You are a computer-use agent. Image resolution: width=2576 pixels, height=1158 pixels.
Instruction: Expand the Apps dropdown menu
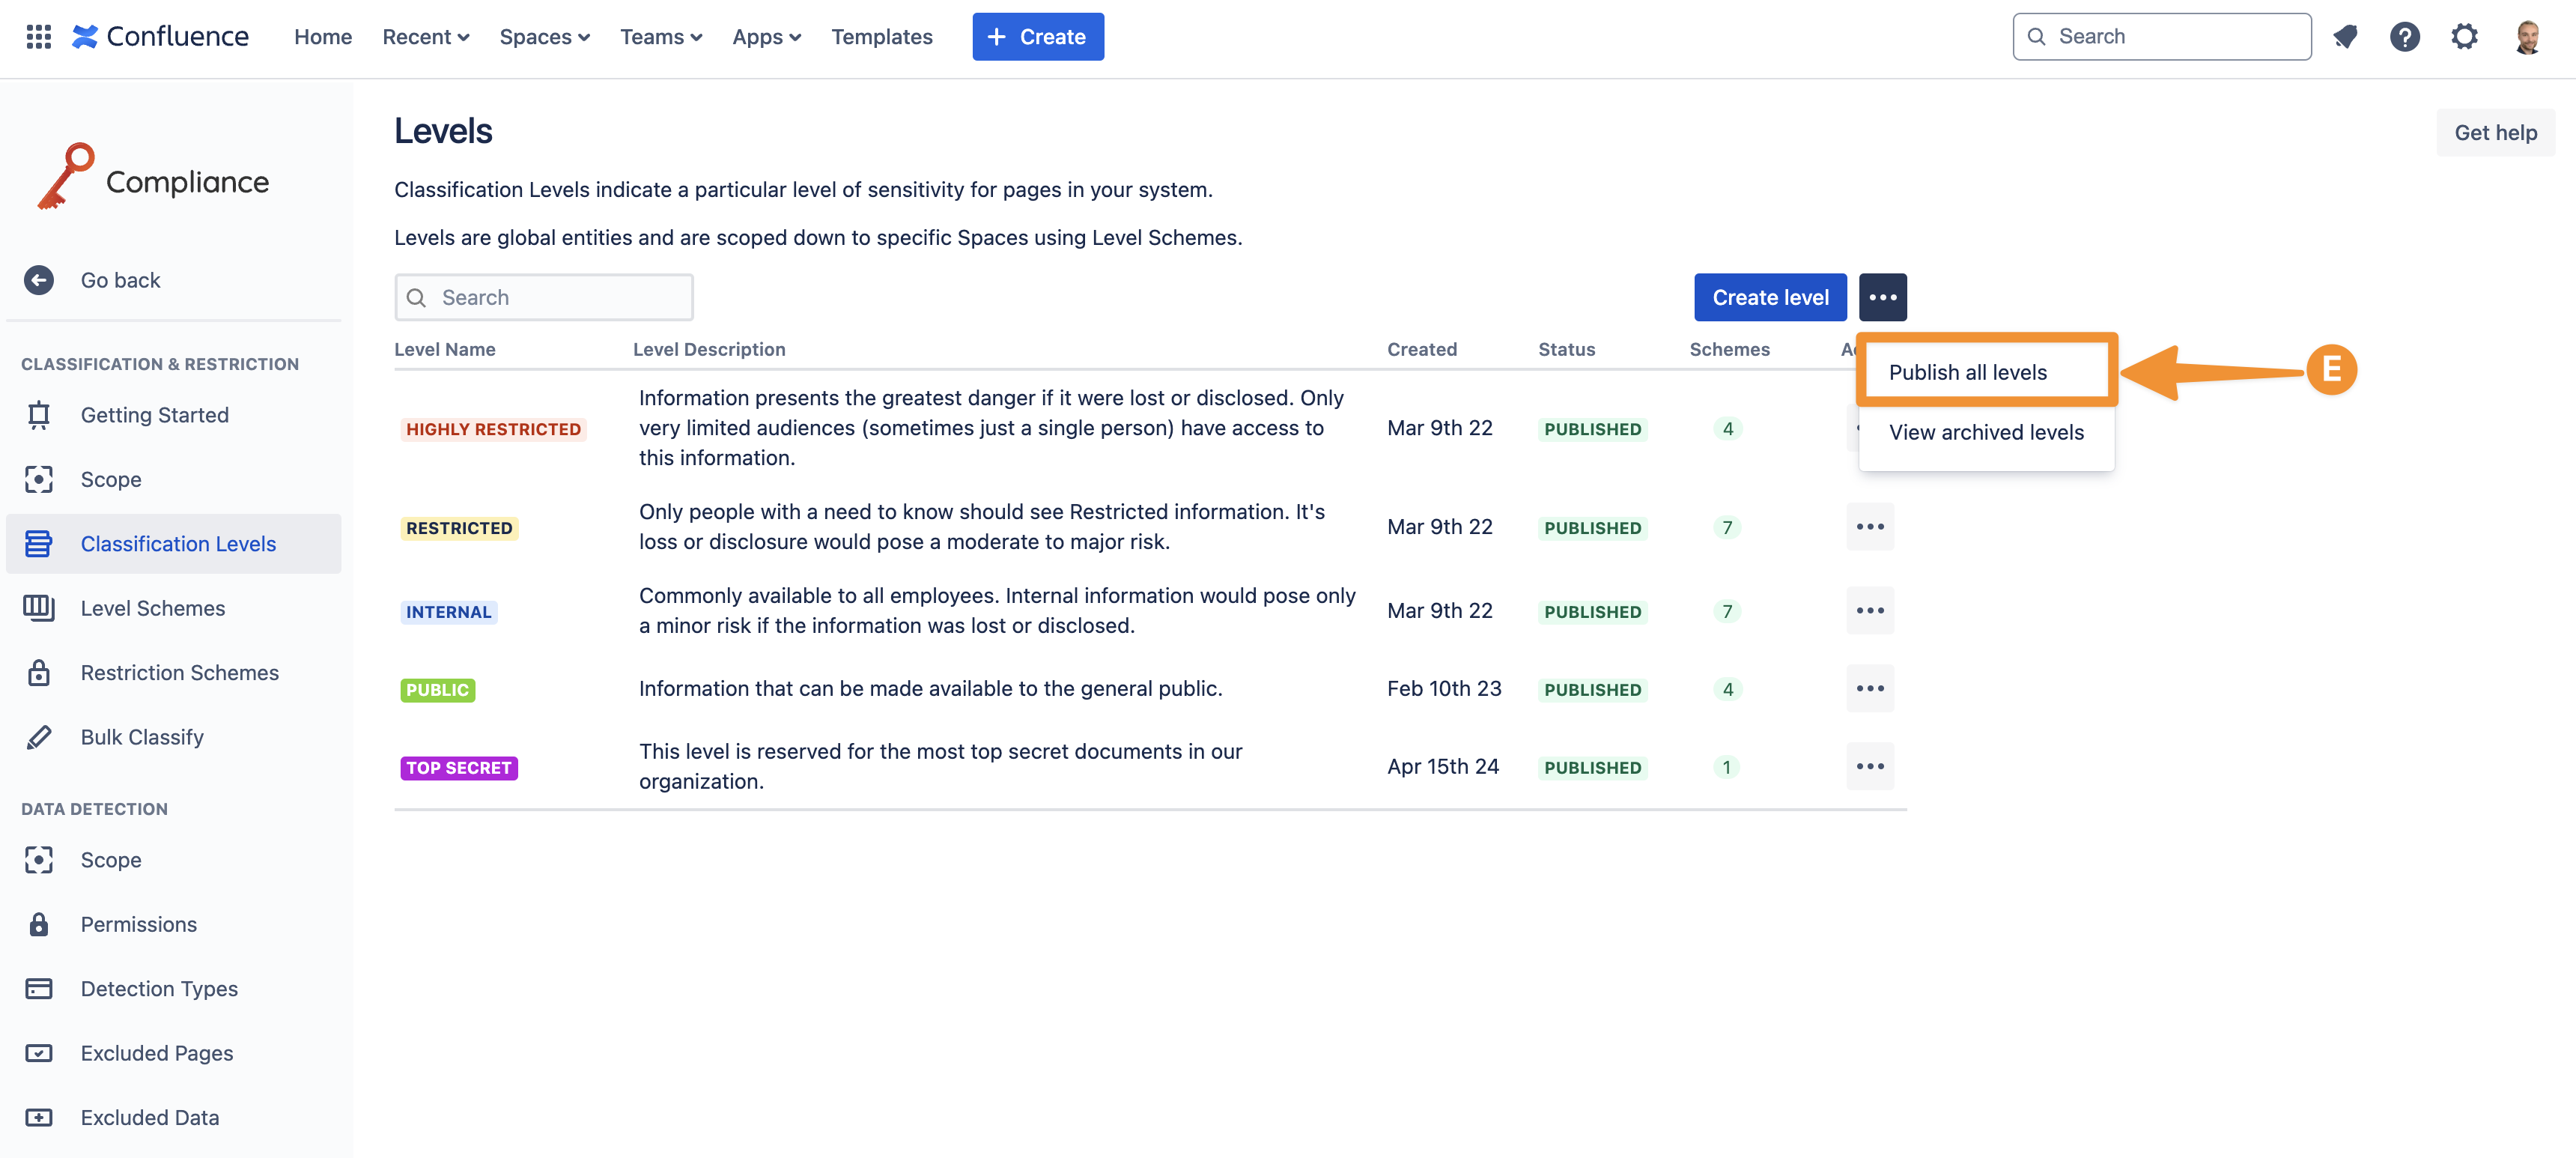coord(766,37)
